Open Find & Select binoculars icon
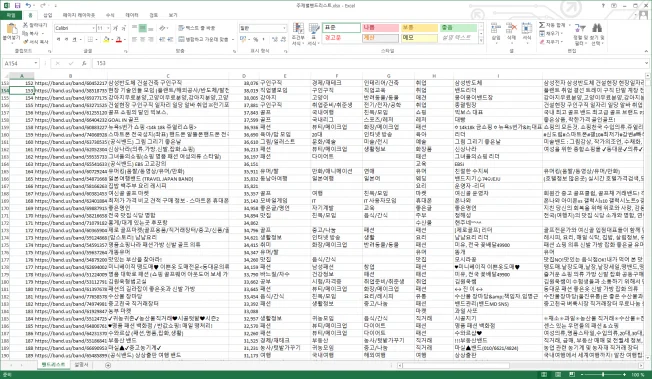 click(x=597, y=28)
